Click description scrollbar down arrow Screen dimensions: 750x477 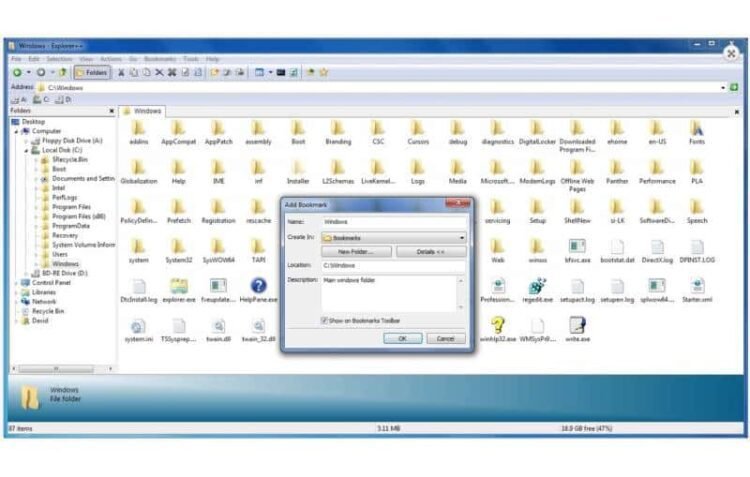[x=461, y=307]
